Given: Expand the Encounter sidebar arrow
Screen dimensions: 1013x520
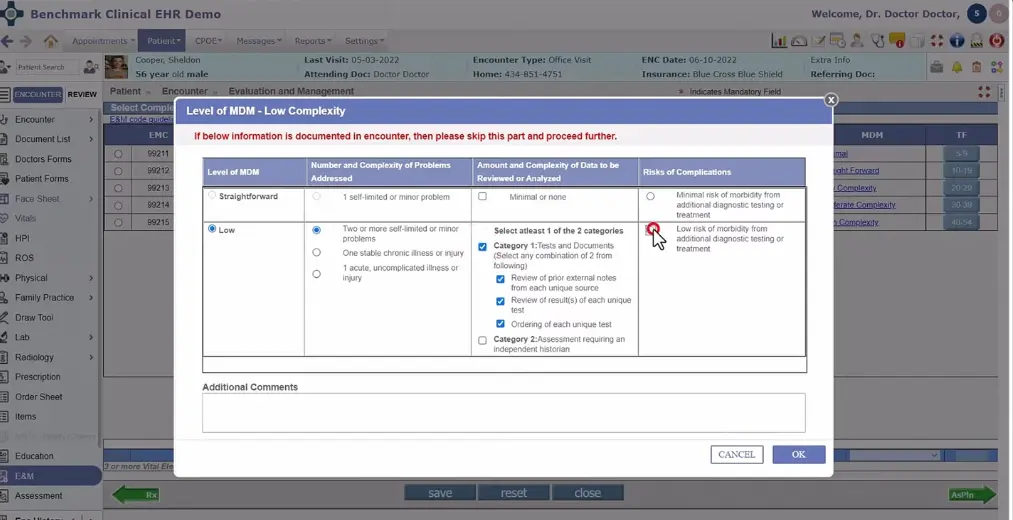Looking at the screenshot, I should (x=91, y=120).
